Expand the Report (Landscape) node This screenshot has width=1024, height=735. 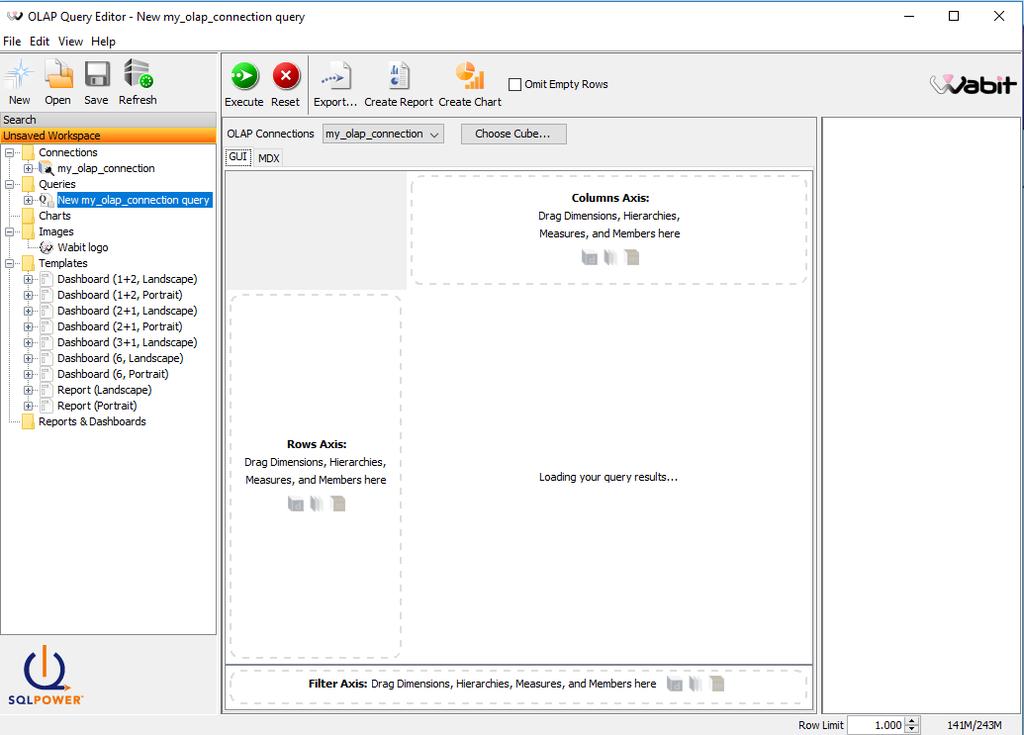[28, 390]
